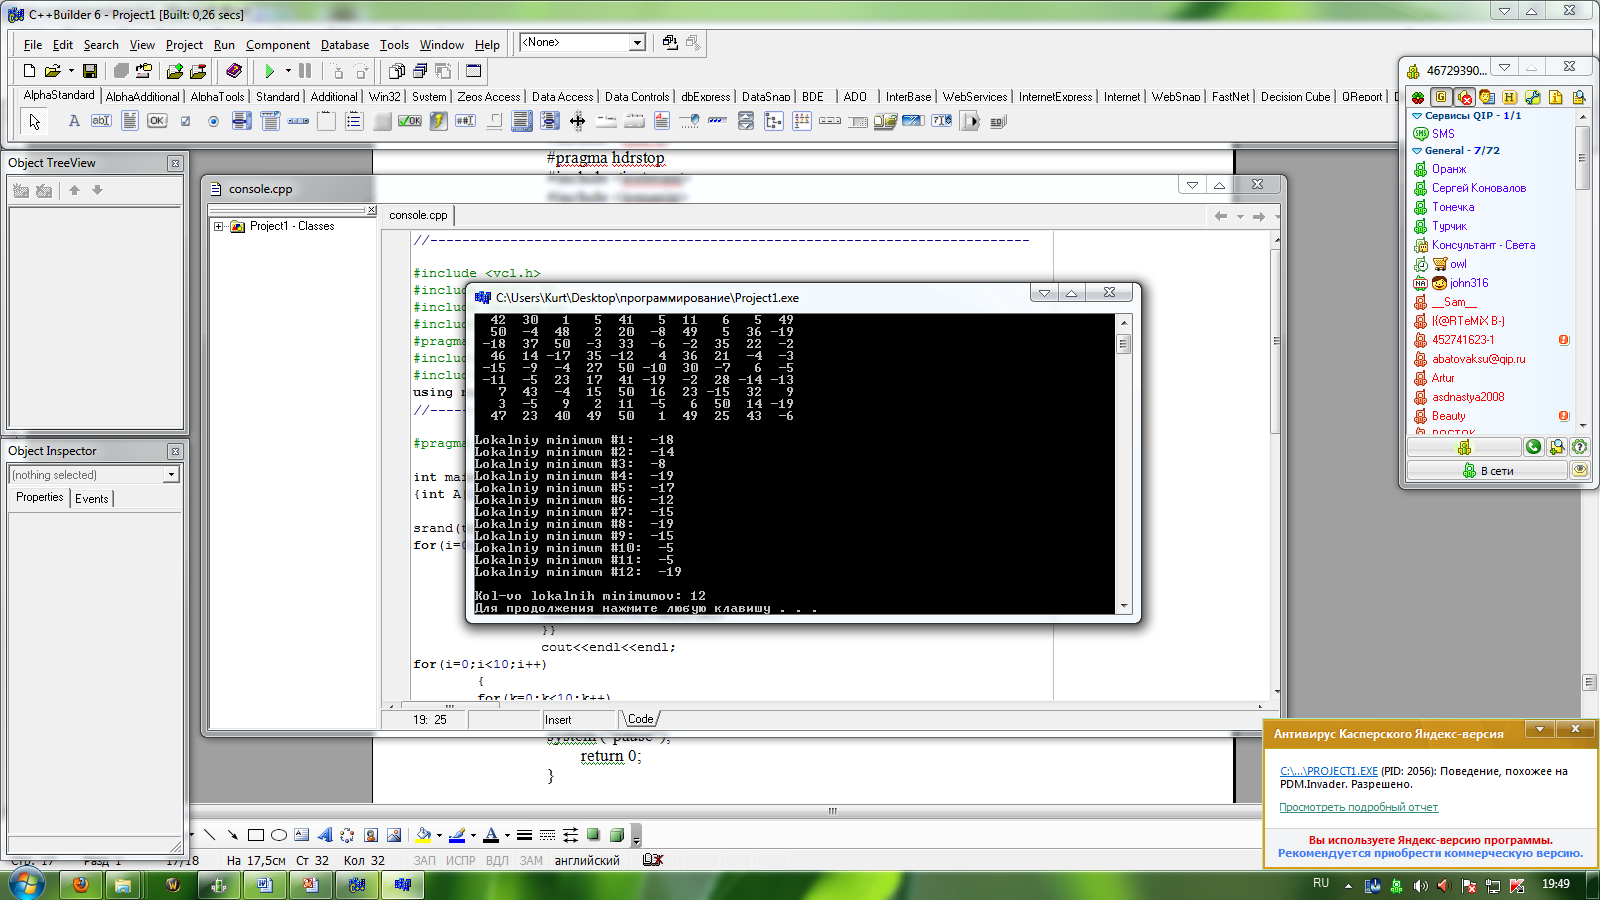Select the radio button component in palette
Viewport: 1600px width, 900px height.
[x=213, y=121]
